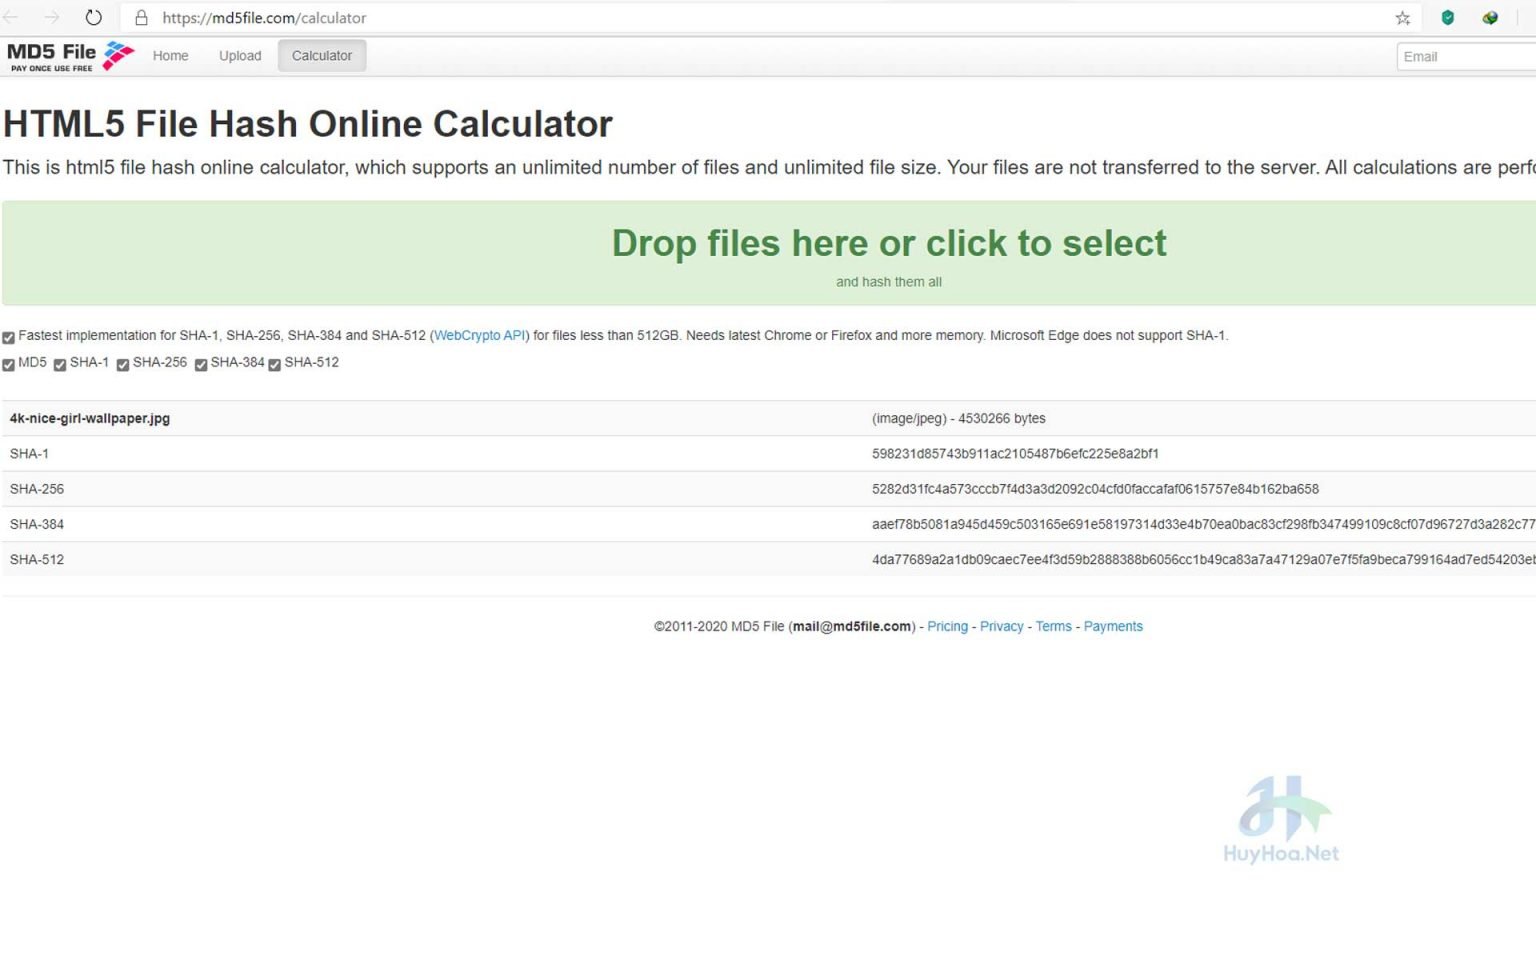
Task: Uncheck the MD5 checkbox
Action: [9, 364]
